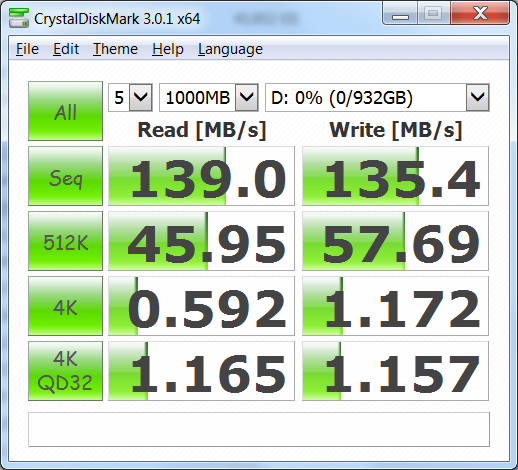Click the Seq write value 135.4
The image size is (518, 470).
point(395,176)
